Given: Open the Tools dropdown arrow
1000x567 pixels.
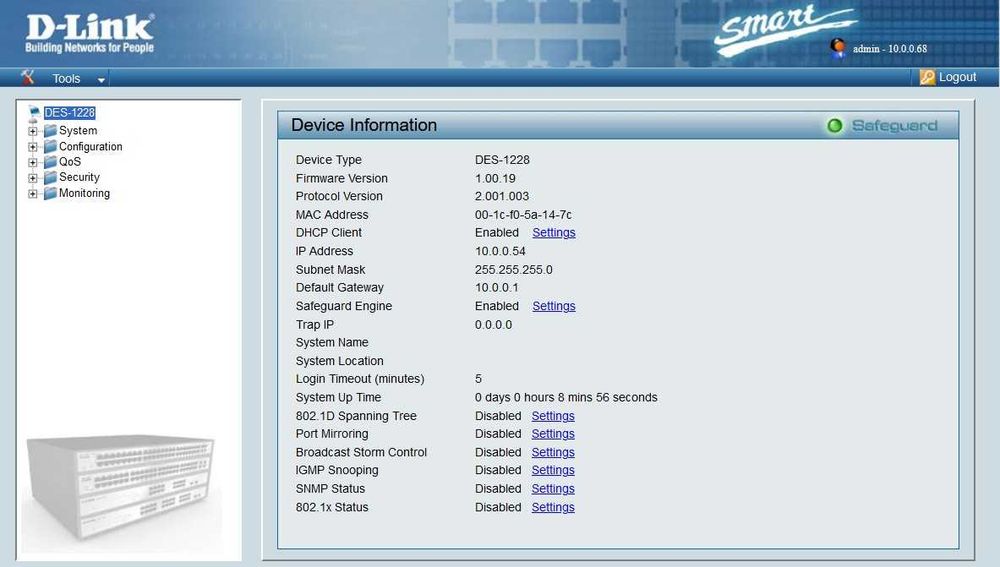Looking at the screenshot, I should point(101,80).
